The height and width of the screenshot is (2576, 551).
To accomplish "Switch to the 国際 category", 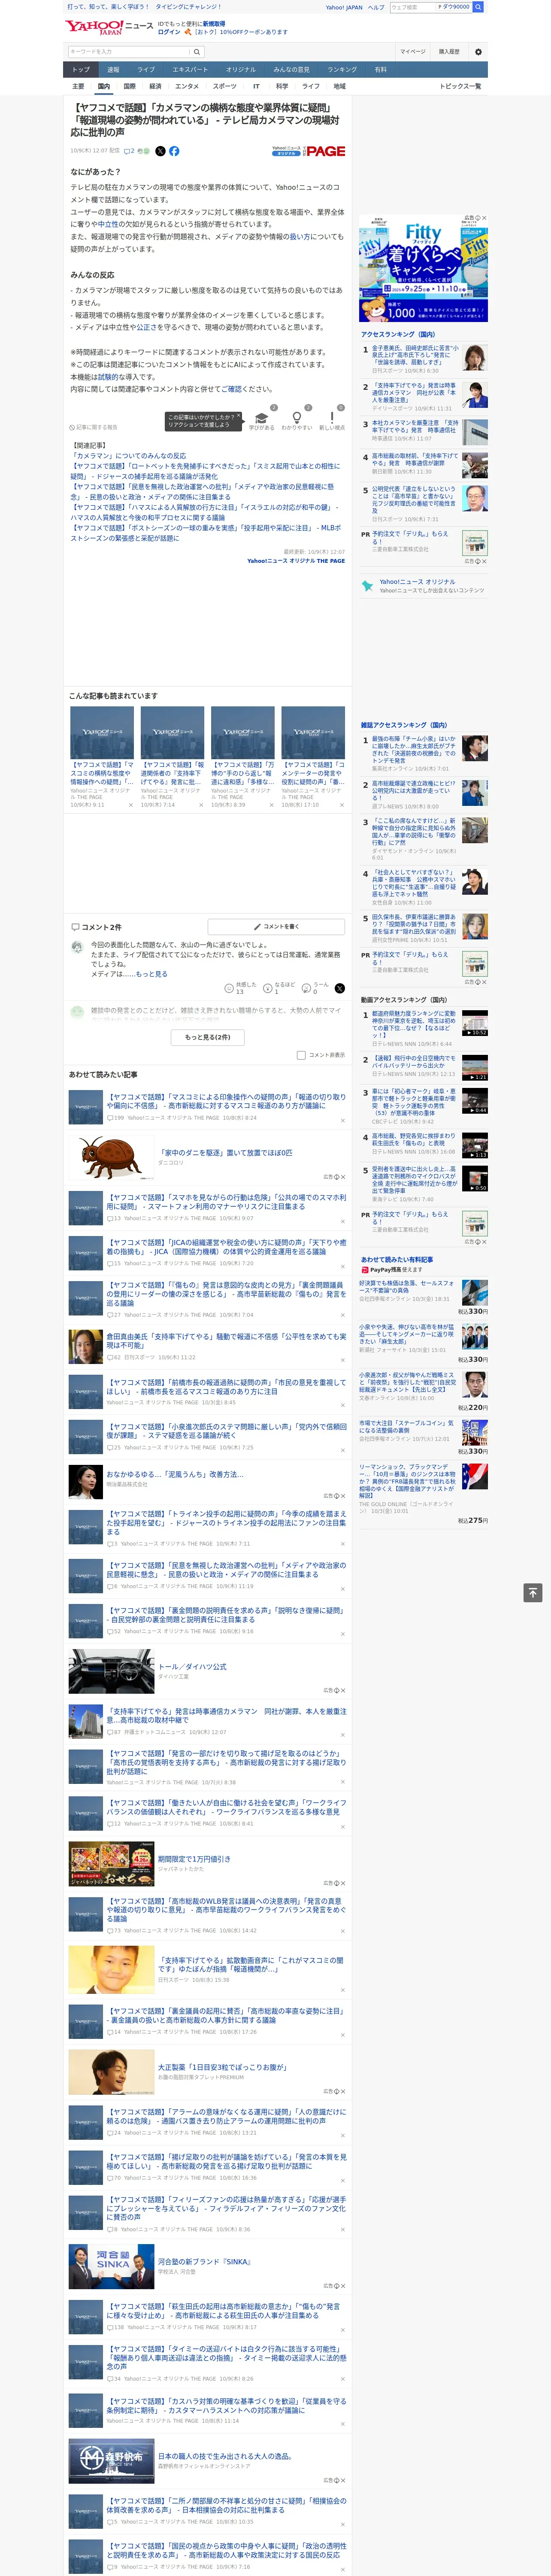I will [x=129, y=87].
